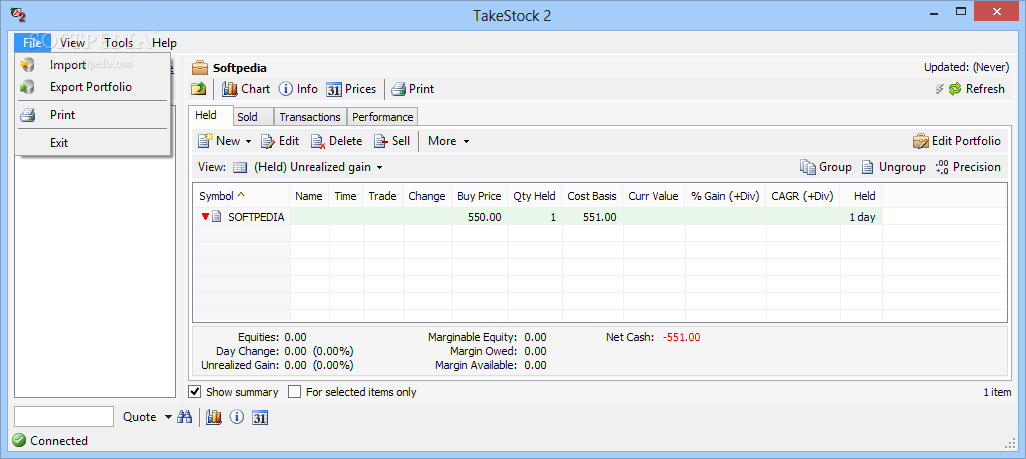
Task: Click the % Gain (+Div) column header
Action: (x=725, y=196)
